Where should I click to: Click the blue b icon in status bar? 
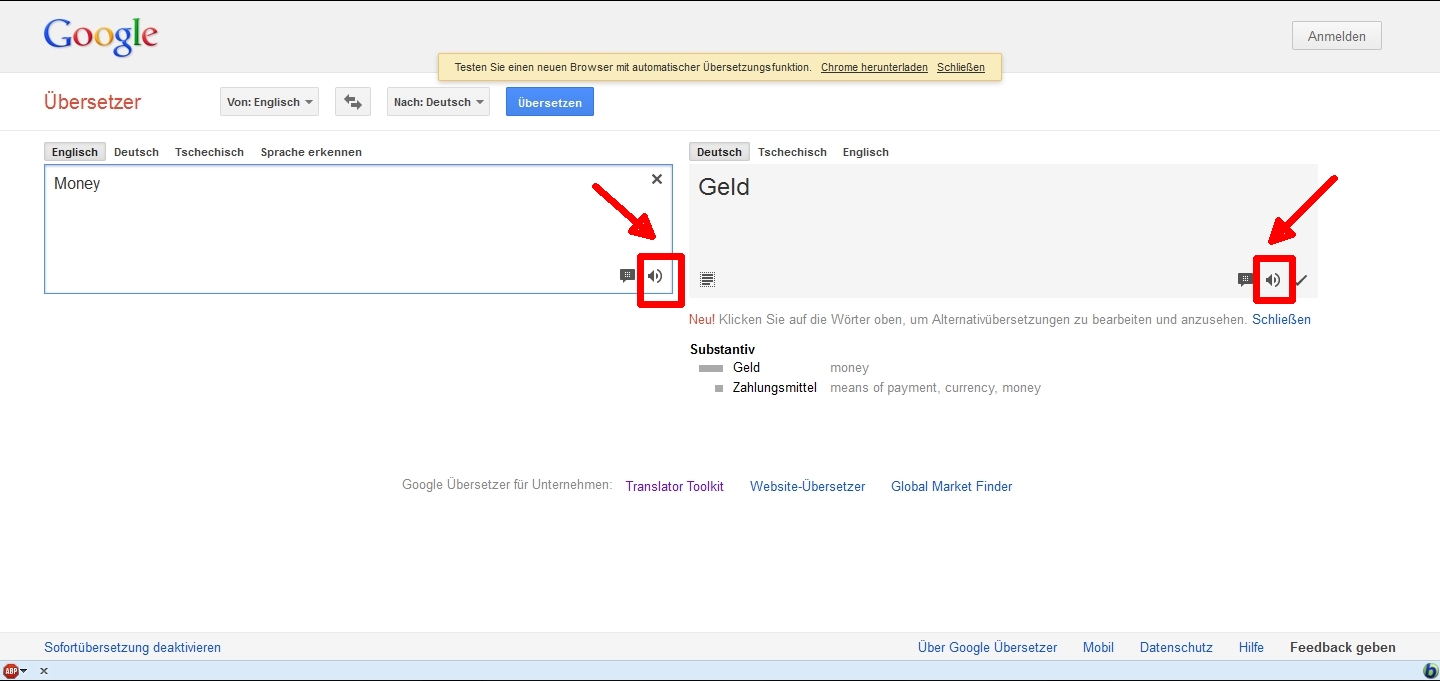pos(1430,671)
